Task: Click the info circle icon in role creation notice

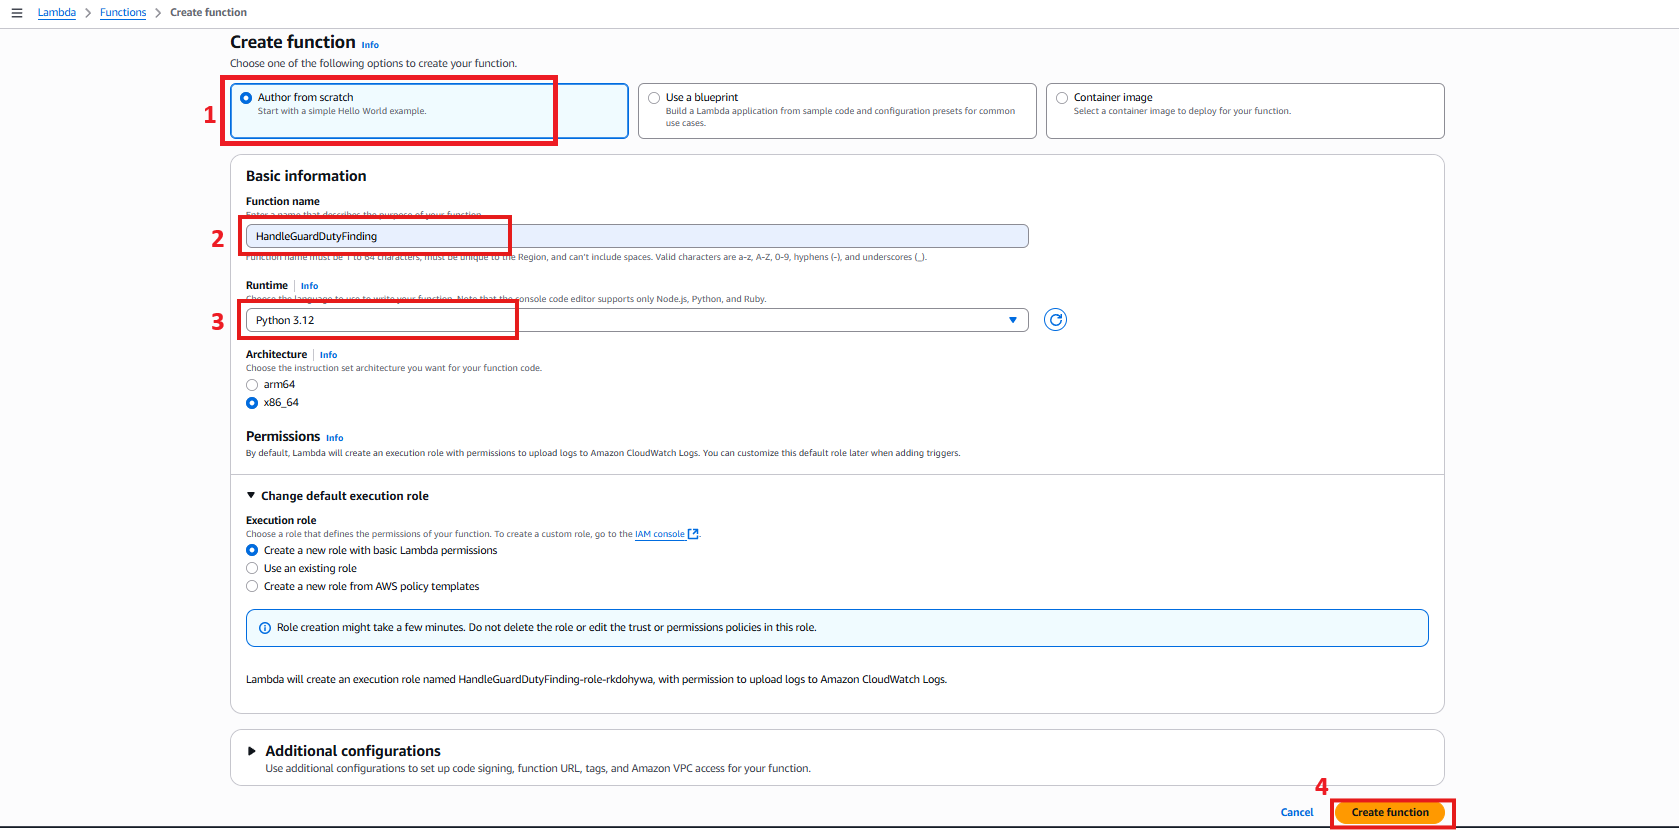Action: [265, 628]
